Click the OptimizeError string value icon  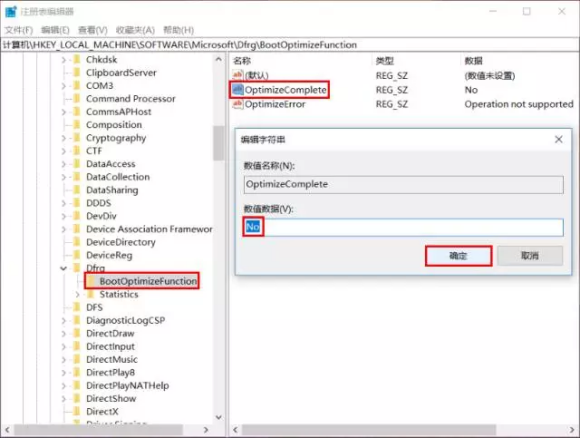(237, 104)
